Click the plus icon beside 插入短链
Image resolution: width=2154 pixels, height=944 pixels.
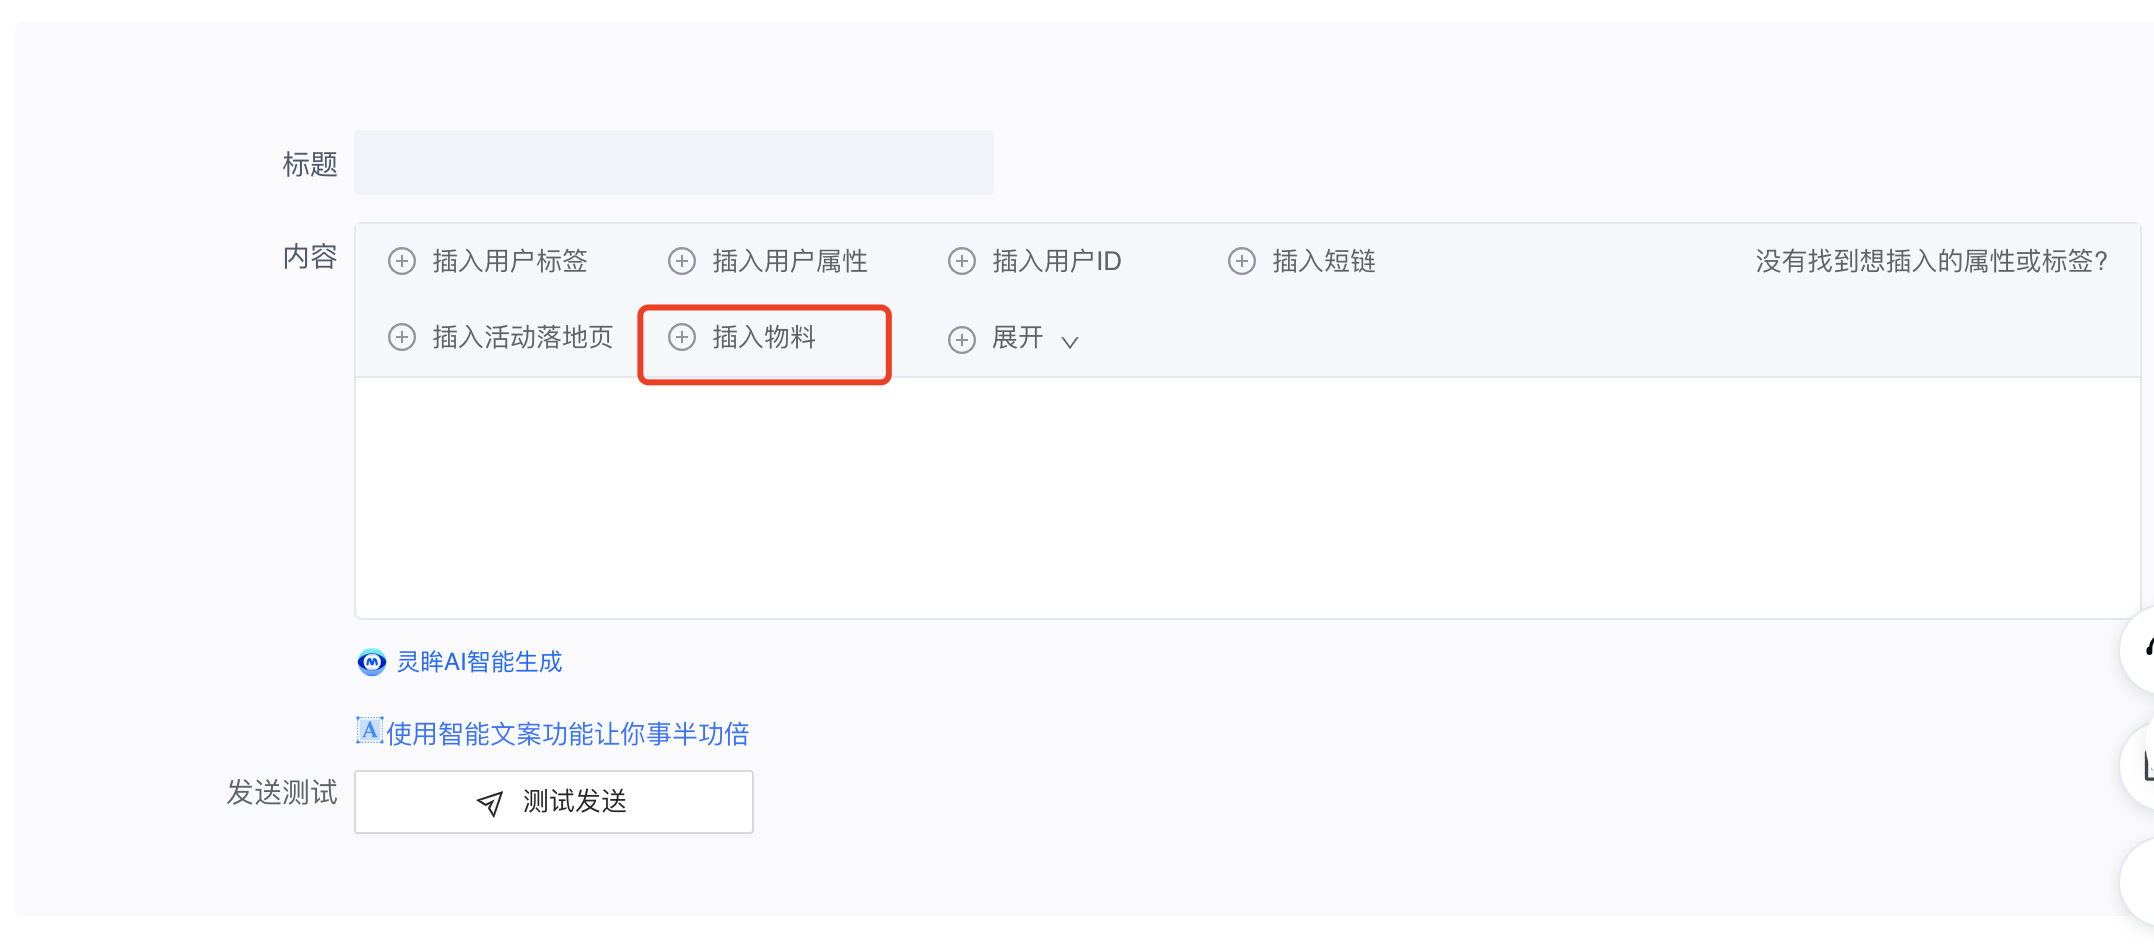tap(1242, 261)
